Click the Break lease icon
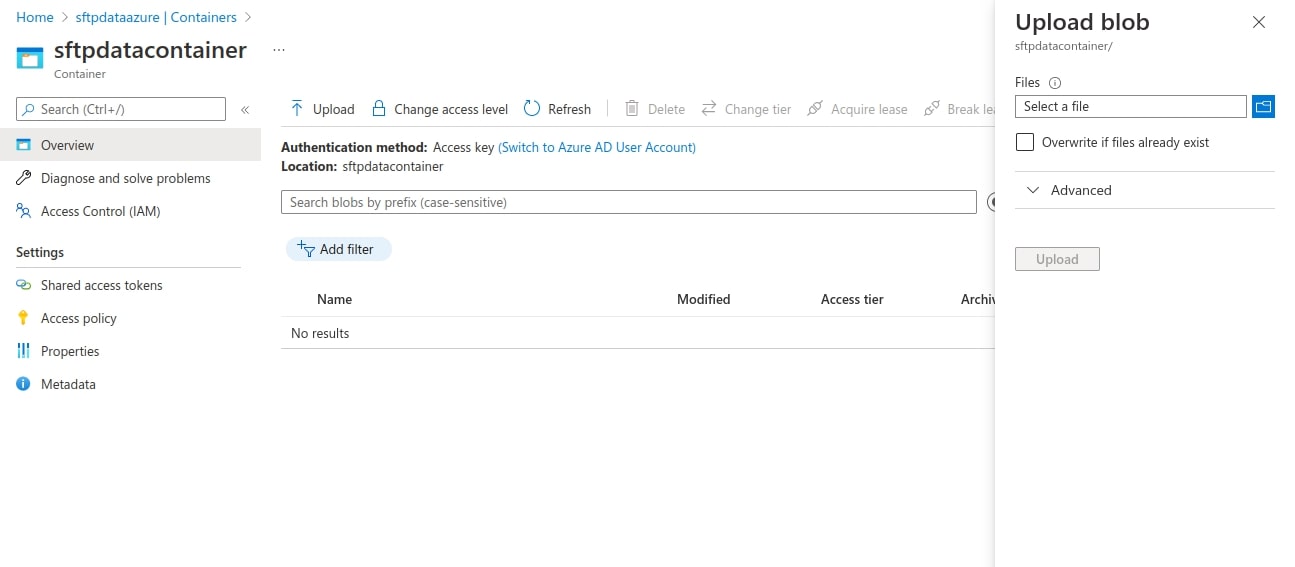Viewport: 1295px width, 567px height. point(932,108)
